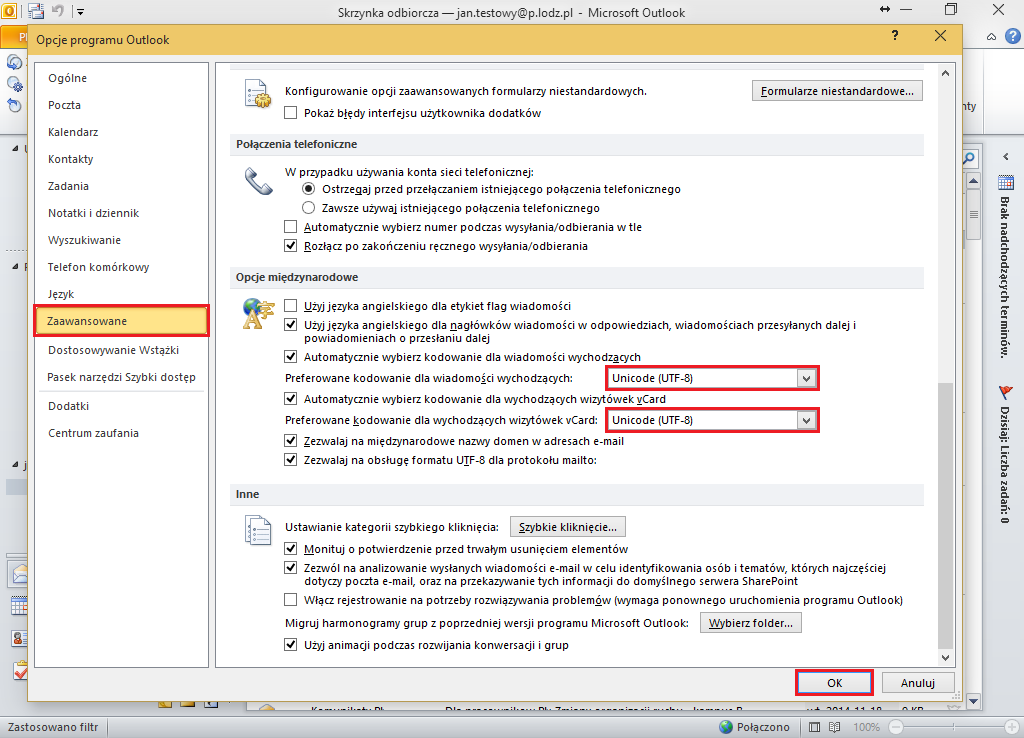Click Send/Receive All Folders quick access icon
Screen dimensions: 1024x738
[36, 10]
